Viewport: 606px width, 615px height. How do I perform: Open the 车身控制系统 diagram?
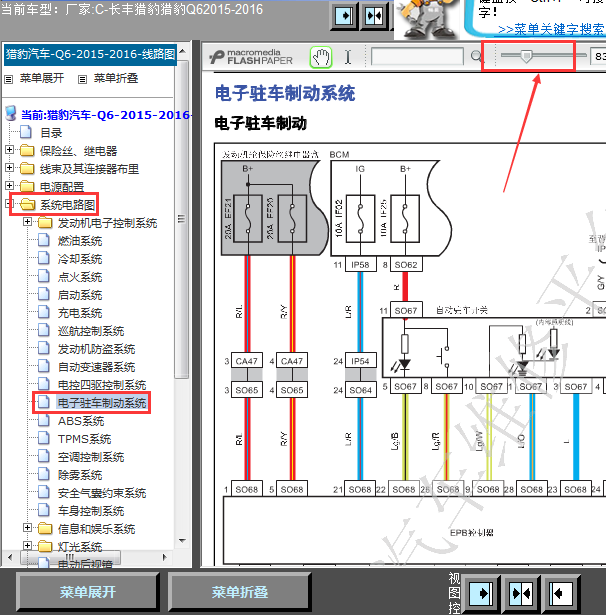click(x=91, y=511)
